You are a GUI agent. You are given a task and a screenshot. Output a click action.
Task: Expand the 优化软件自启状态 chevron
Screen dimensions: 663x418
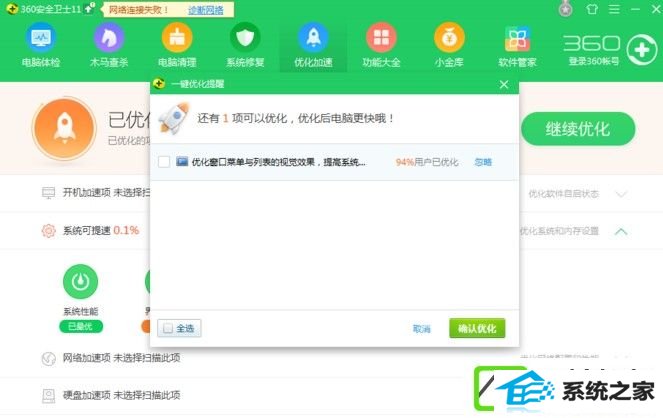[x=621, y=194]
